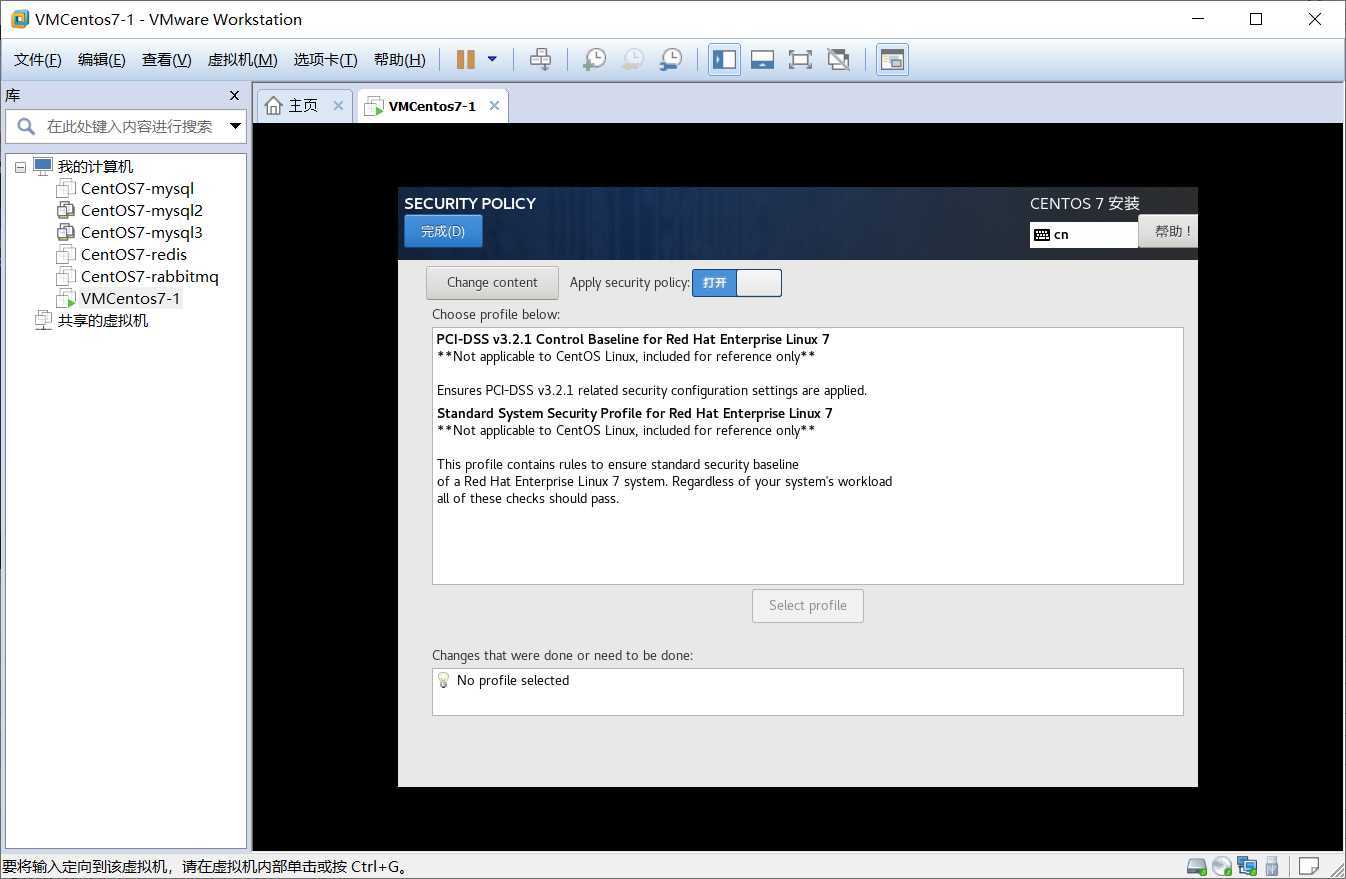Image resolution: width=1346 pixels, height=879 pixels.
Task: Click the 帮助! help button in installer
Action: click(1169, 231)
